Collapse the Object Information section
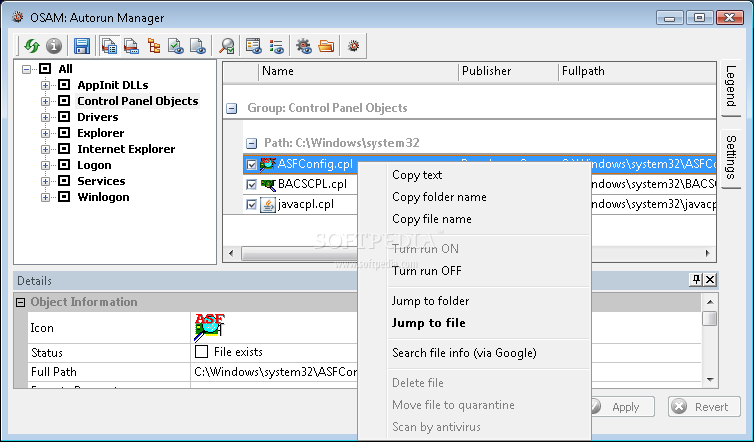This screenshot has width=754, height=442. coord(20,302)
